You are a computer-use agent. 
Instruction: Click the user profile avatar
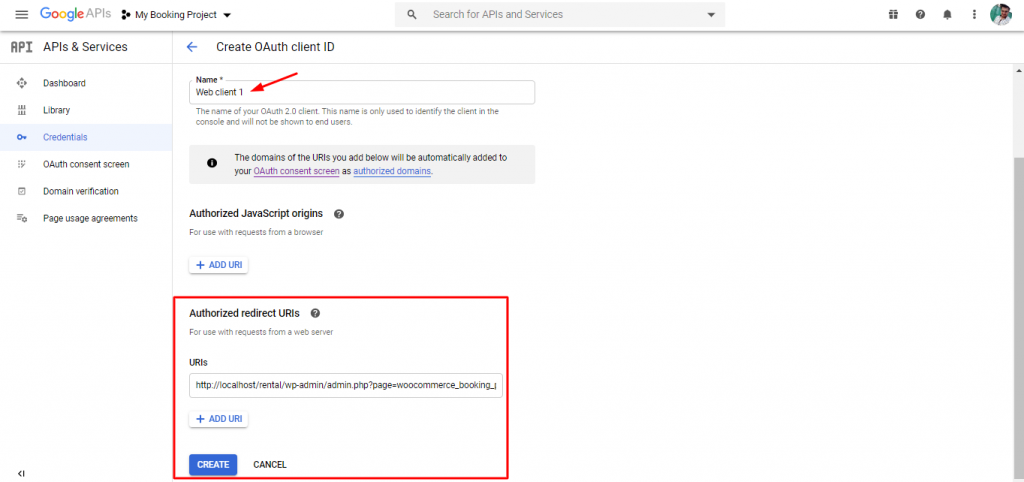(x=1001, y=15)
